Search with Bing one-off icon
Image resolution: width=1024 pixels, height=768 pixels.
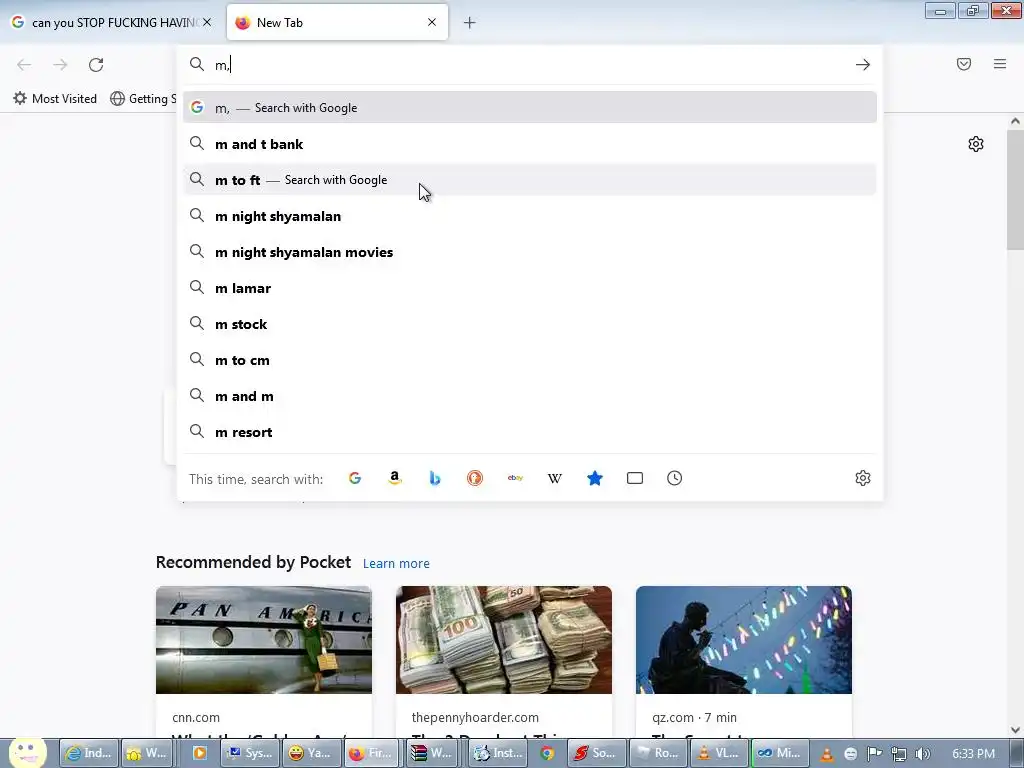tap(435, 478)
